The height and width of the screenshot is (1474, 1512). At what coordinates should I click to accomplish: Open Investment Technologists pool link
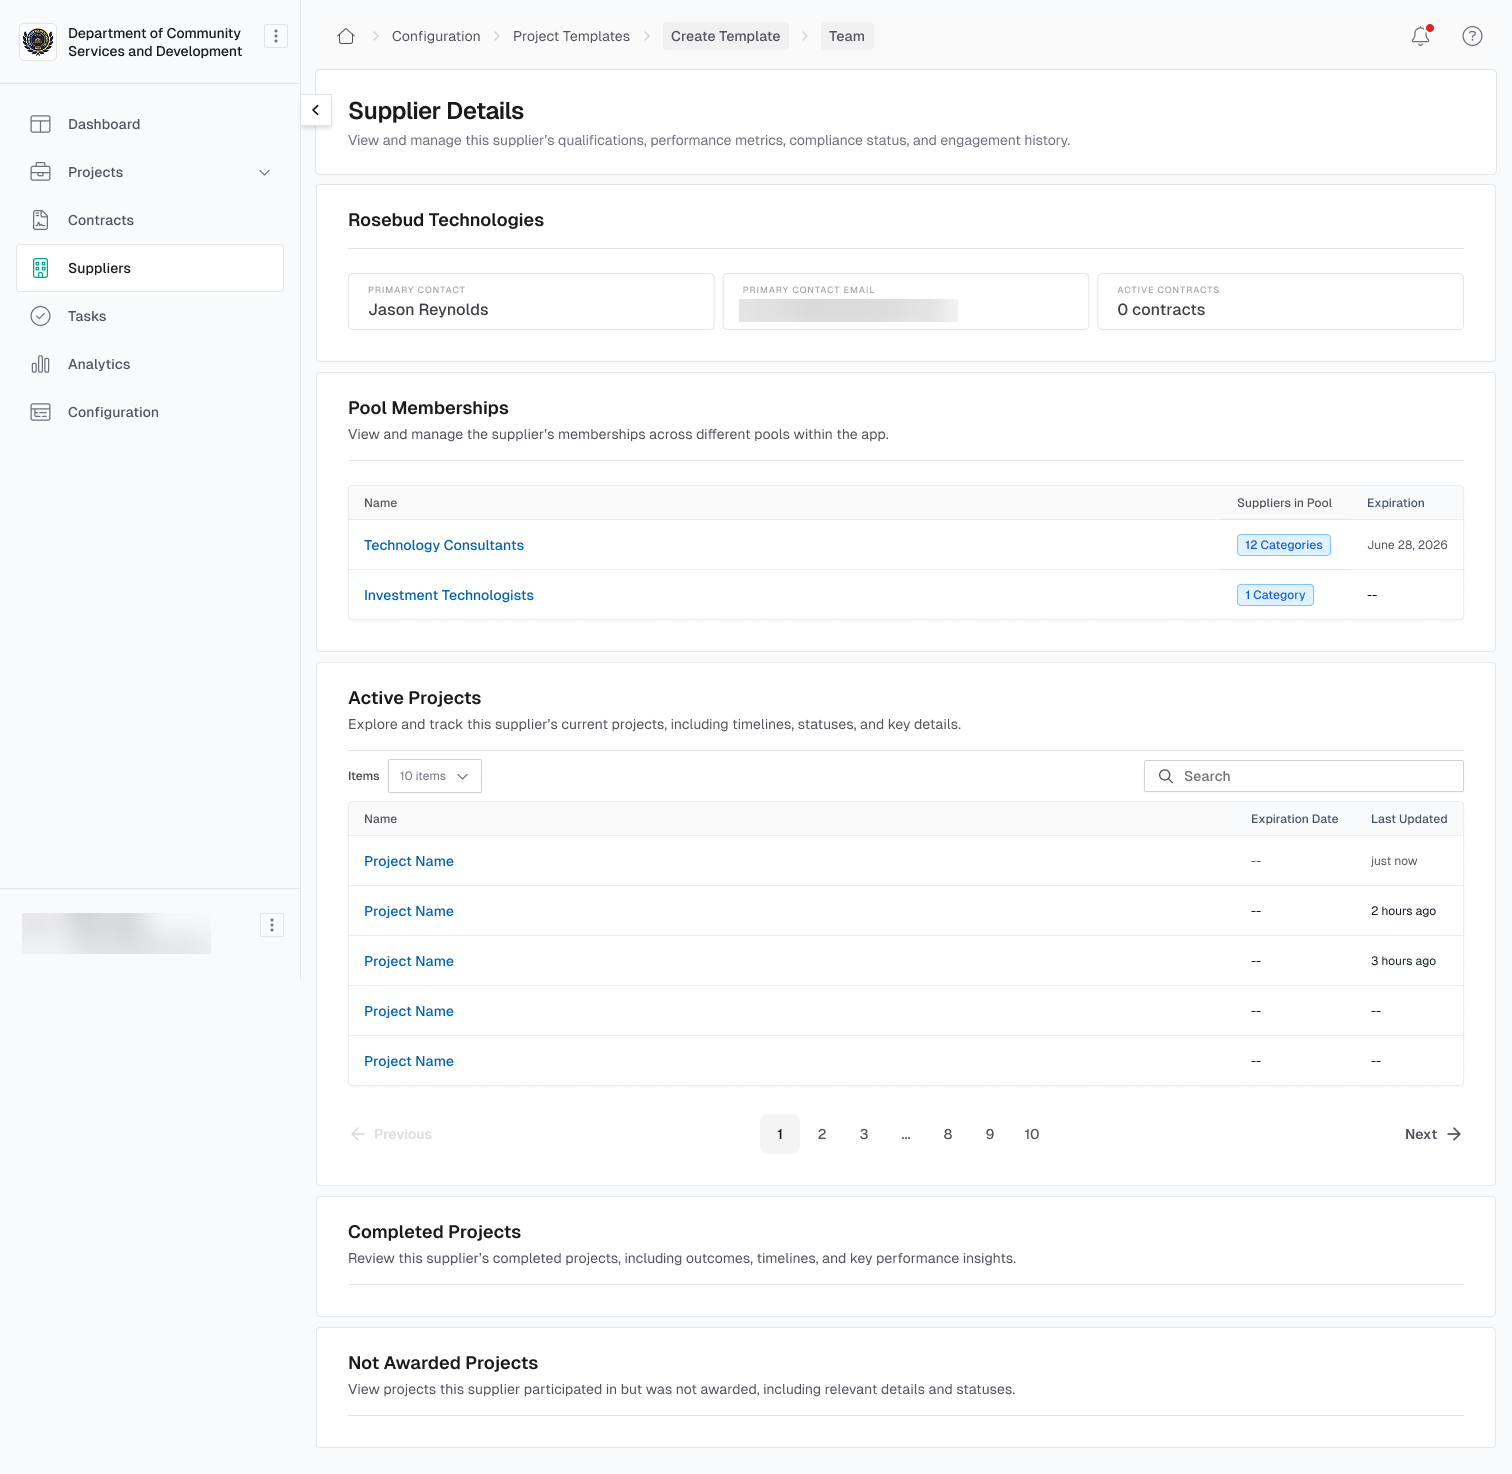point(449,595)
